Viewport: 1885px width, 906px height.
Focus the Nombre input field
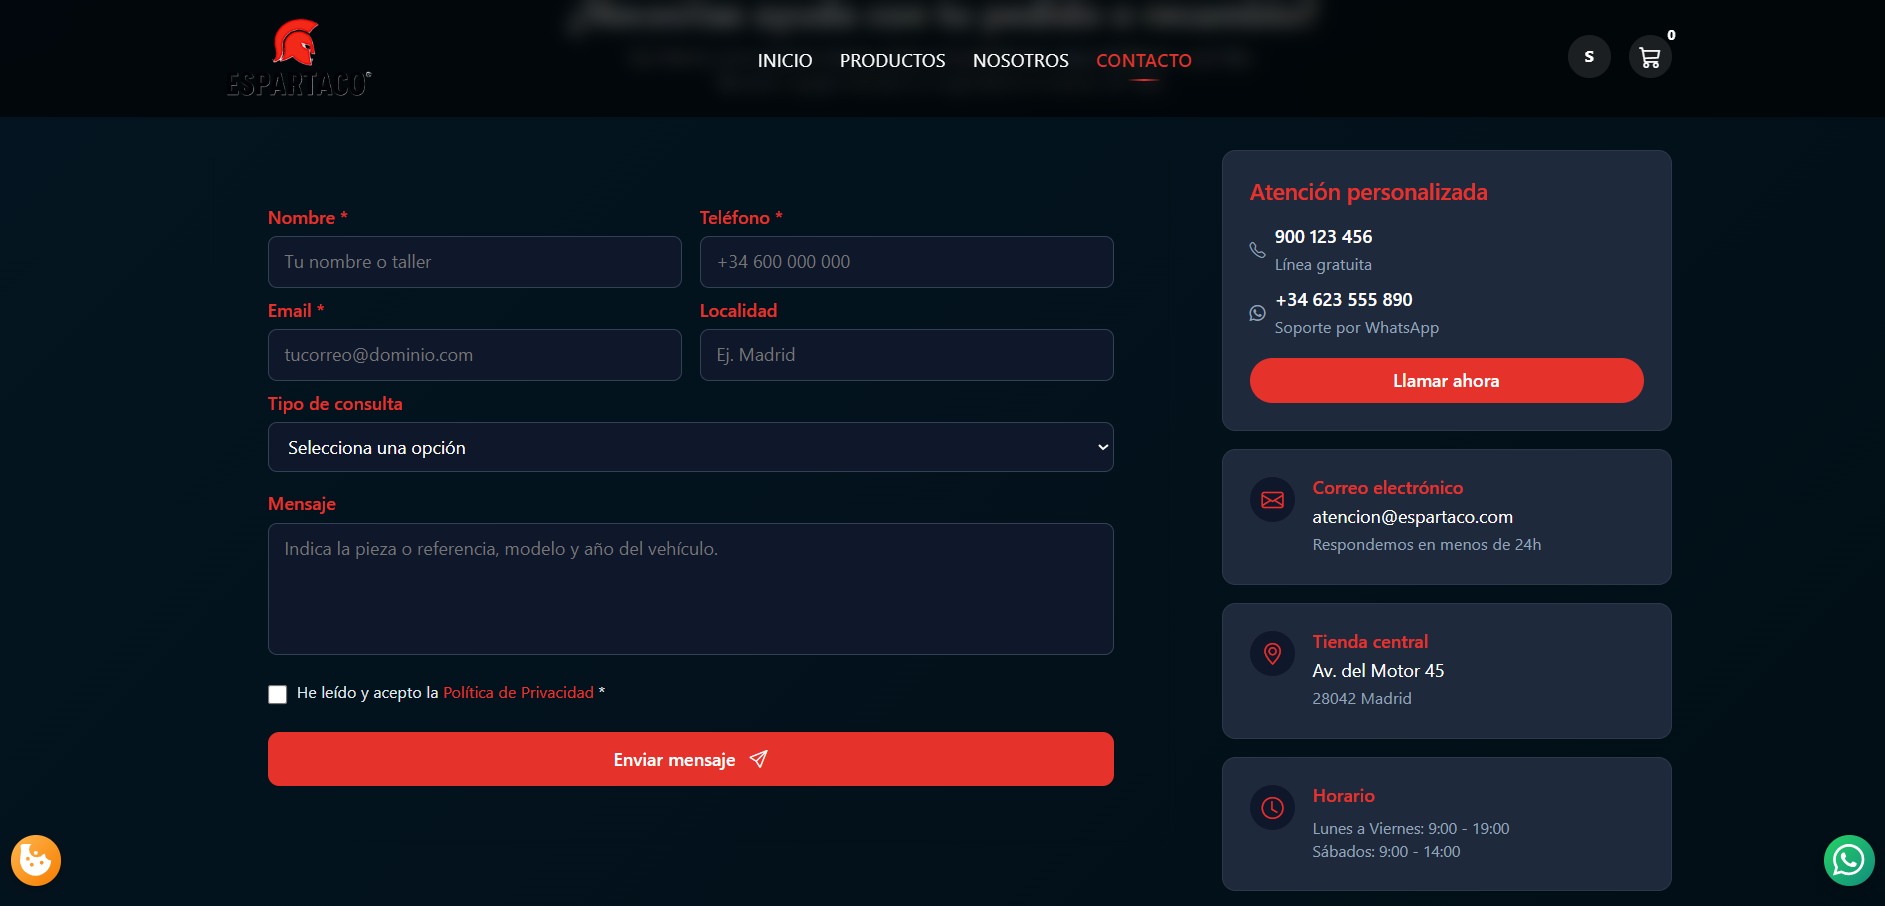point(475,262)
